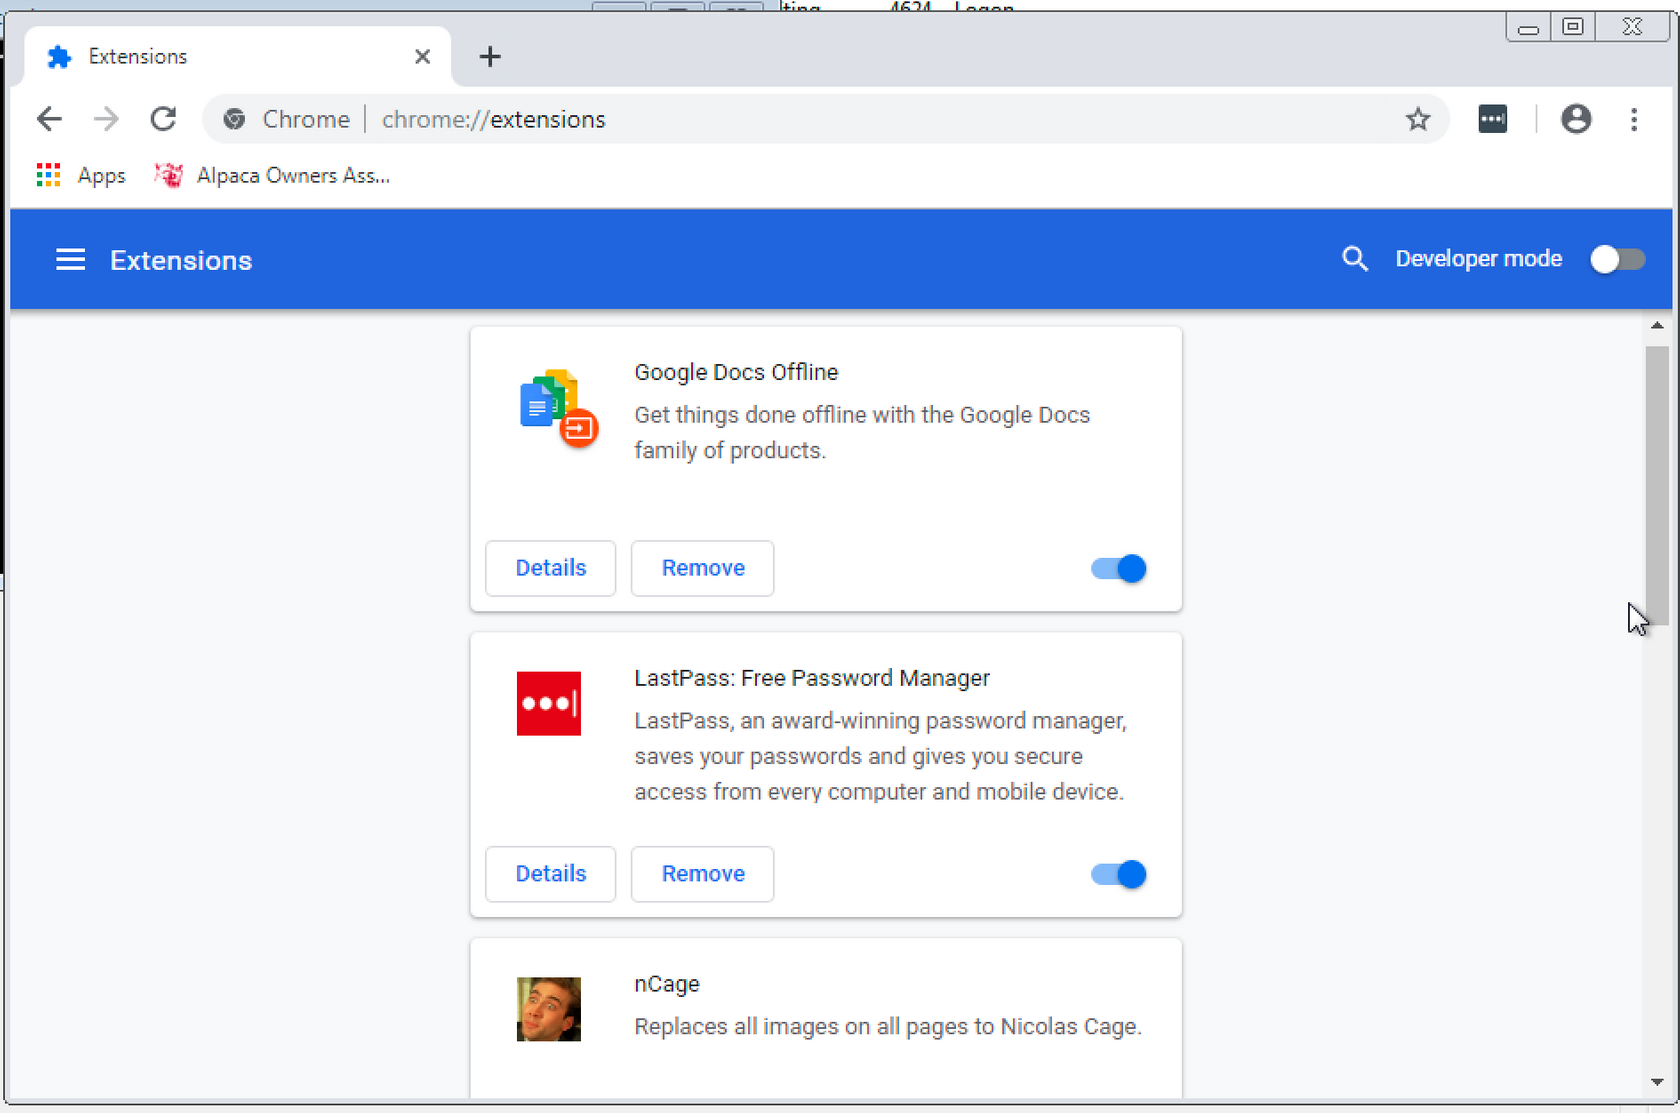Click the Google Docs Offline extension icon
Viewport: 1680px width, 1113px height.
pos(559,409)
